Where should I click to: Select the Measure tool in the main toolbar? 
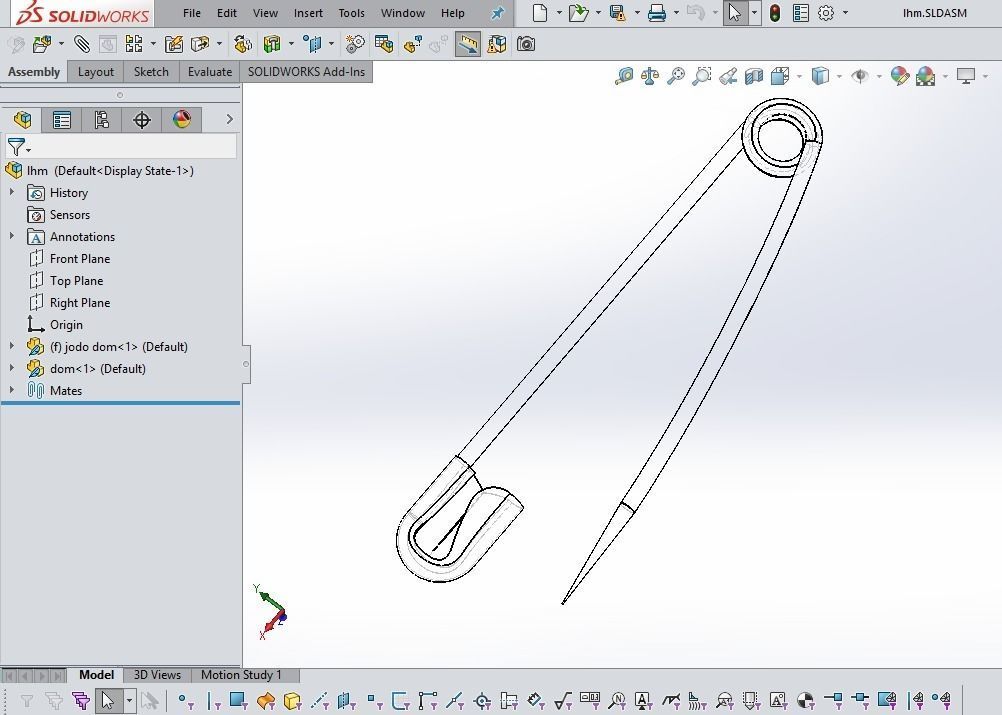[x=467, y=44]
